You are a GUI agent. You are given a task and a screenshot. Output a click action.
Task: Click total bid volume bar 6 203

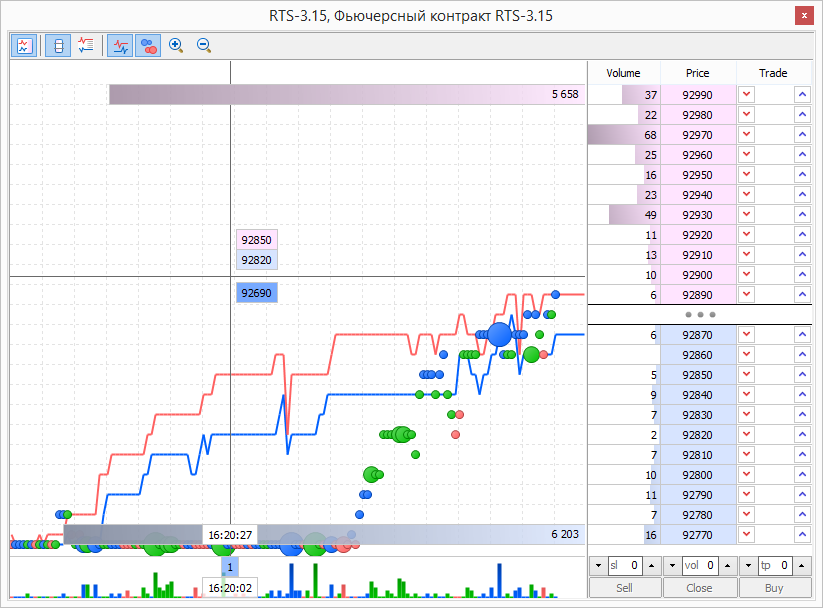point(324,534)
